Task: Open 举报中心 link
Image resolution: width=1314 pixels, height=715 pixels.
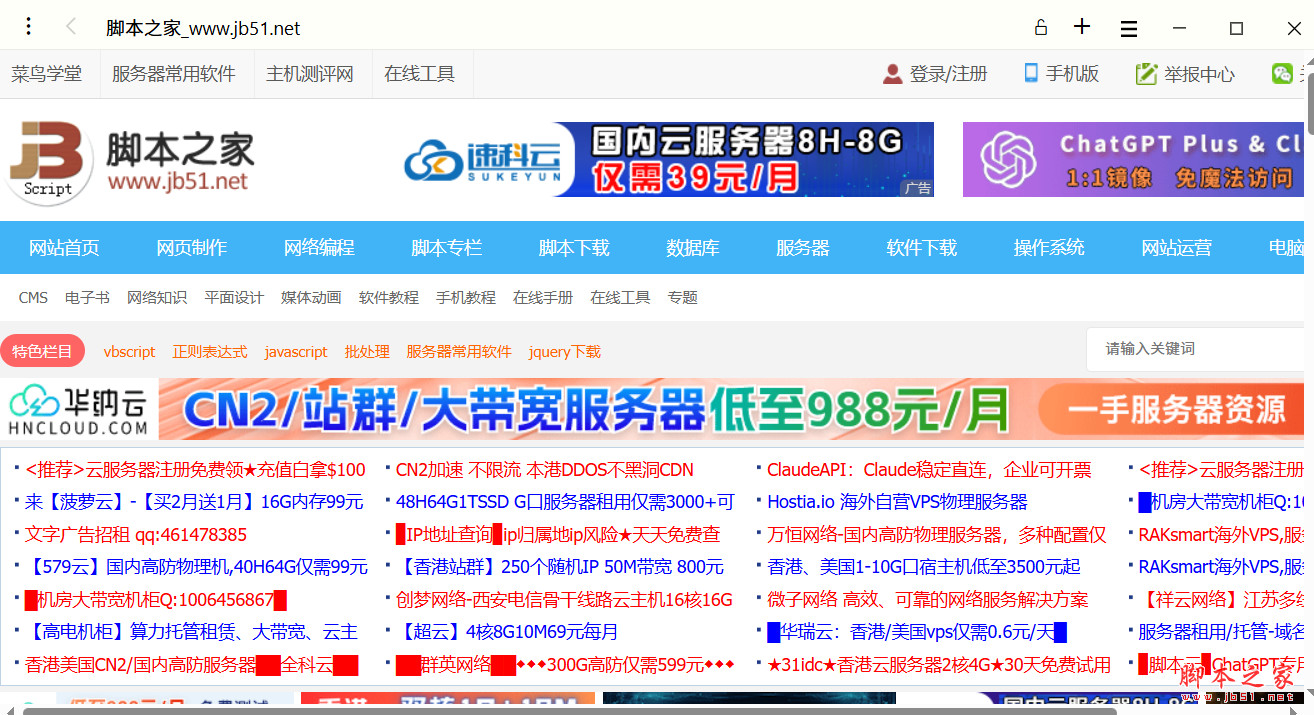Action: click(1199, 74)
